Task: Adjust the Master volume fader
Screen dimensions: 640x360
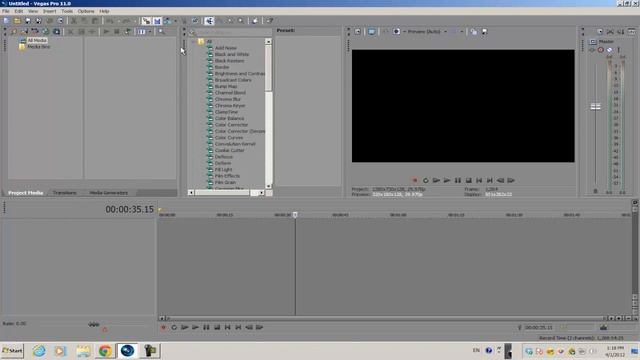Action: 596,107
